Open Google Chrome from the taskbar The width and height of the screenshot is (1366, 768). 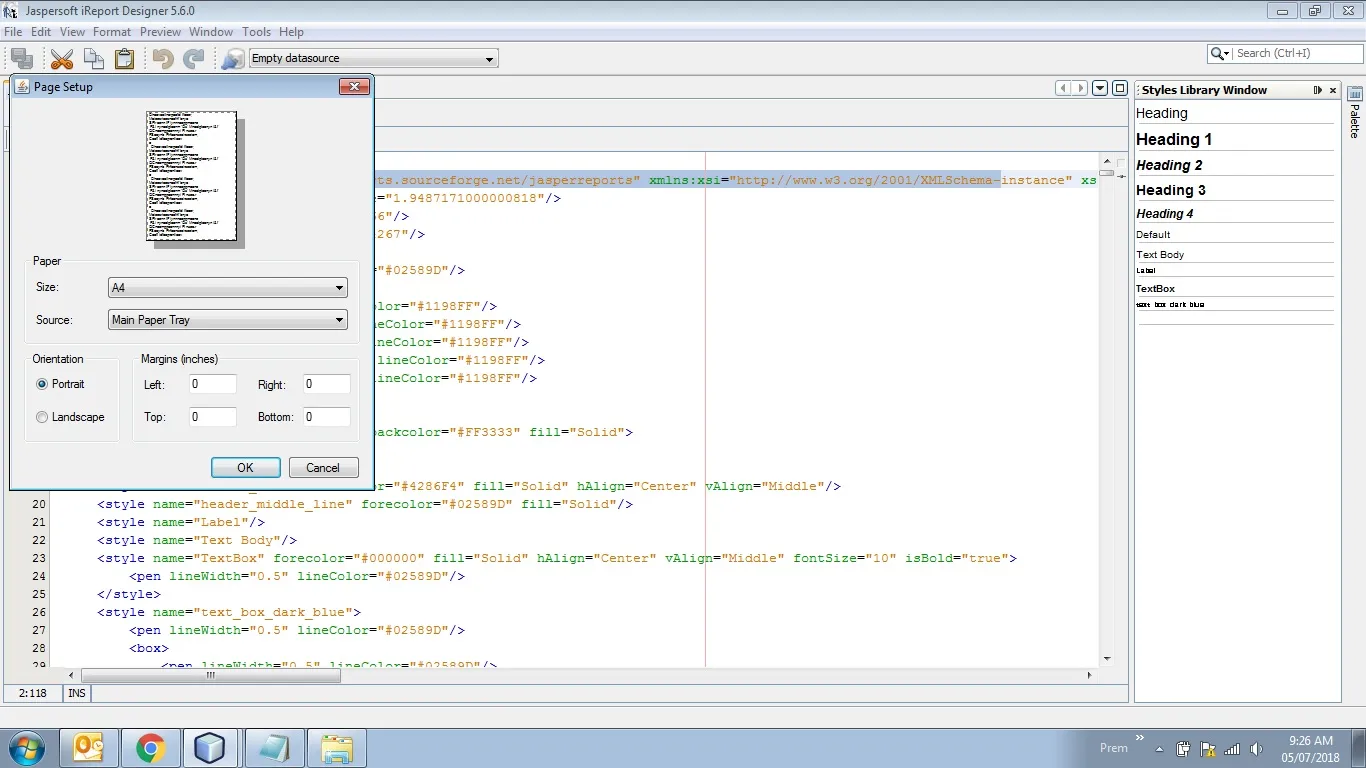pos(150,748)
